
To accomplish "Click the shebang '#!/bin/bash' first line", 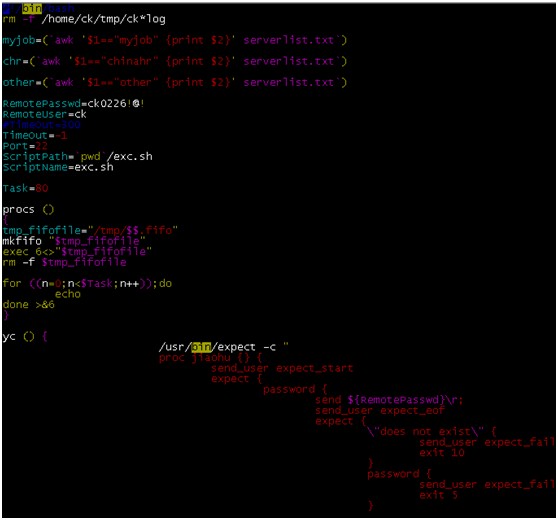I will pos(38,8).
